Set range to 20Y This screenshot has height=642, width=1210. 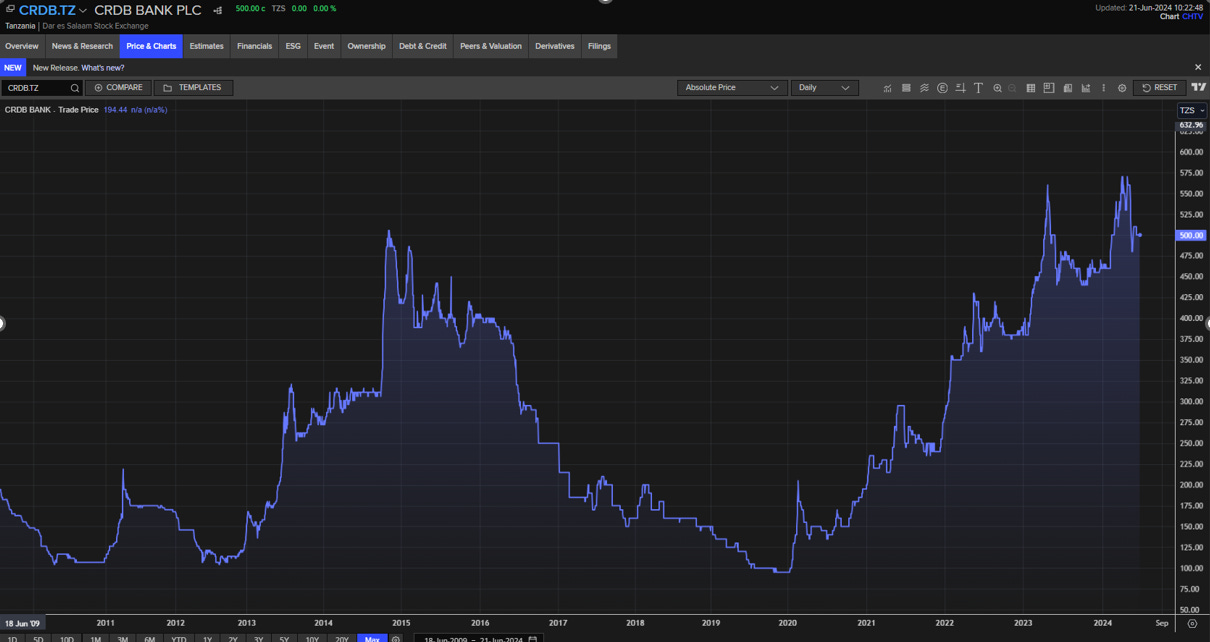tap(342, 639)
